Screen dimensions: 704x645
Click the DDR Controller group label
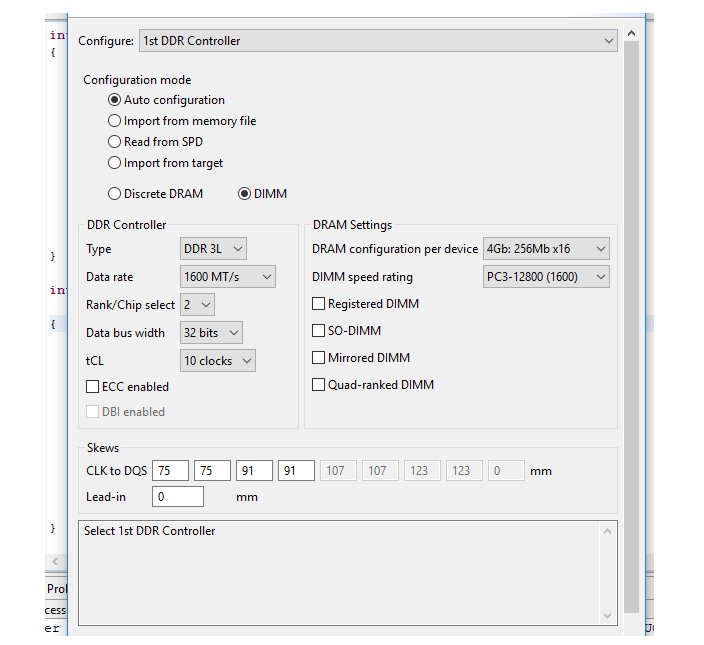(x=126, y=225)
